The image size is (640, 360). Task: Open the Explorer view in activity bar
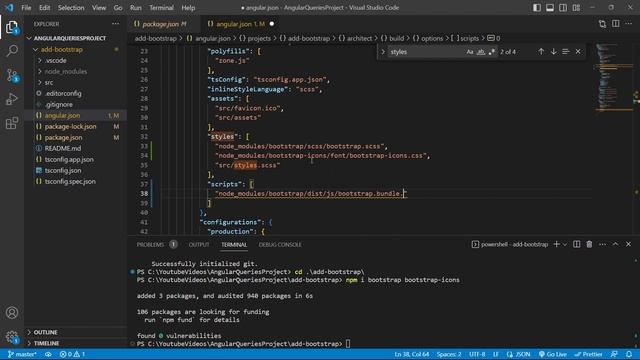click(12, 27)
